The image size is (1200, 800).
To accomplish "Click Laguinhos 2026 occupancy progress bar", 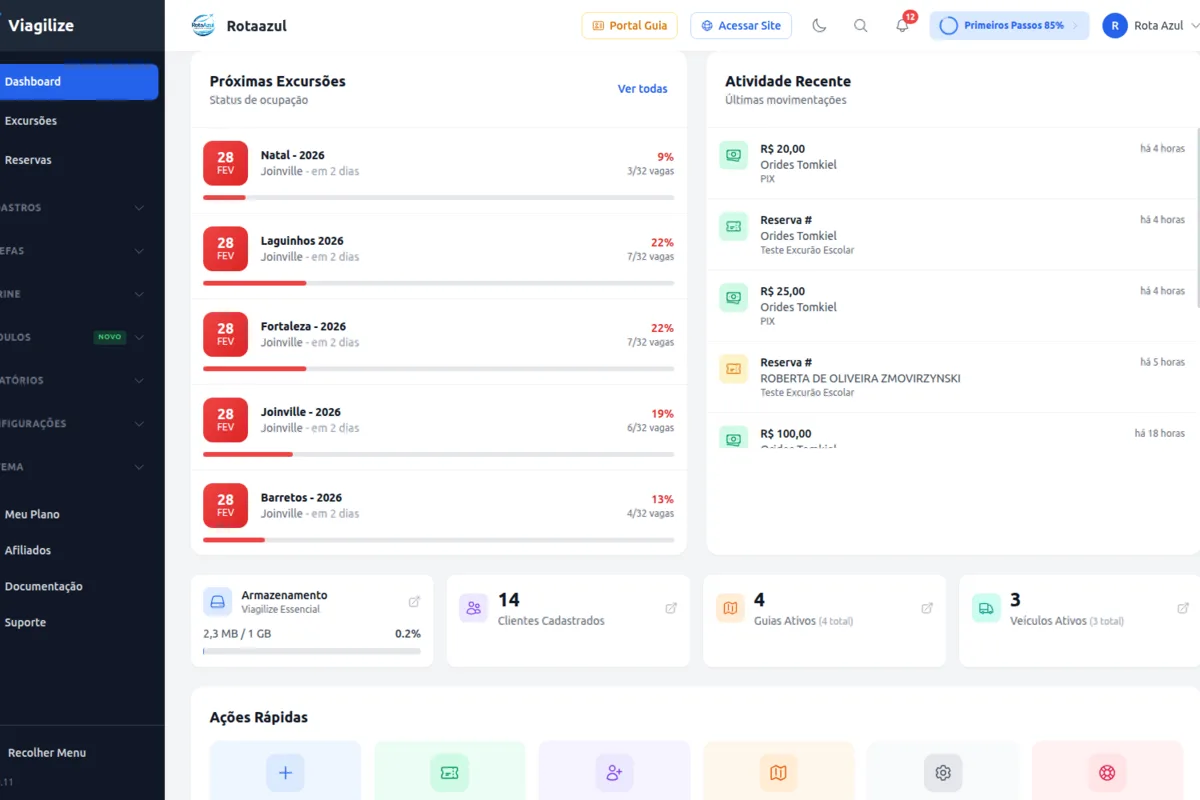I will coord(438,283).
